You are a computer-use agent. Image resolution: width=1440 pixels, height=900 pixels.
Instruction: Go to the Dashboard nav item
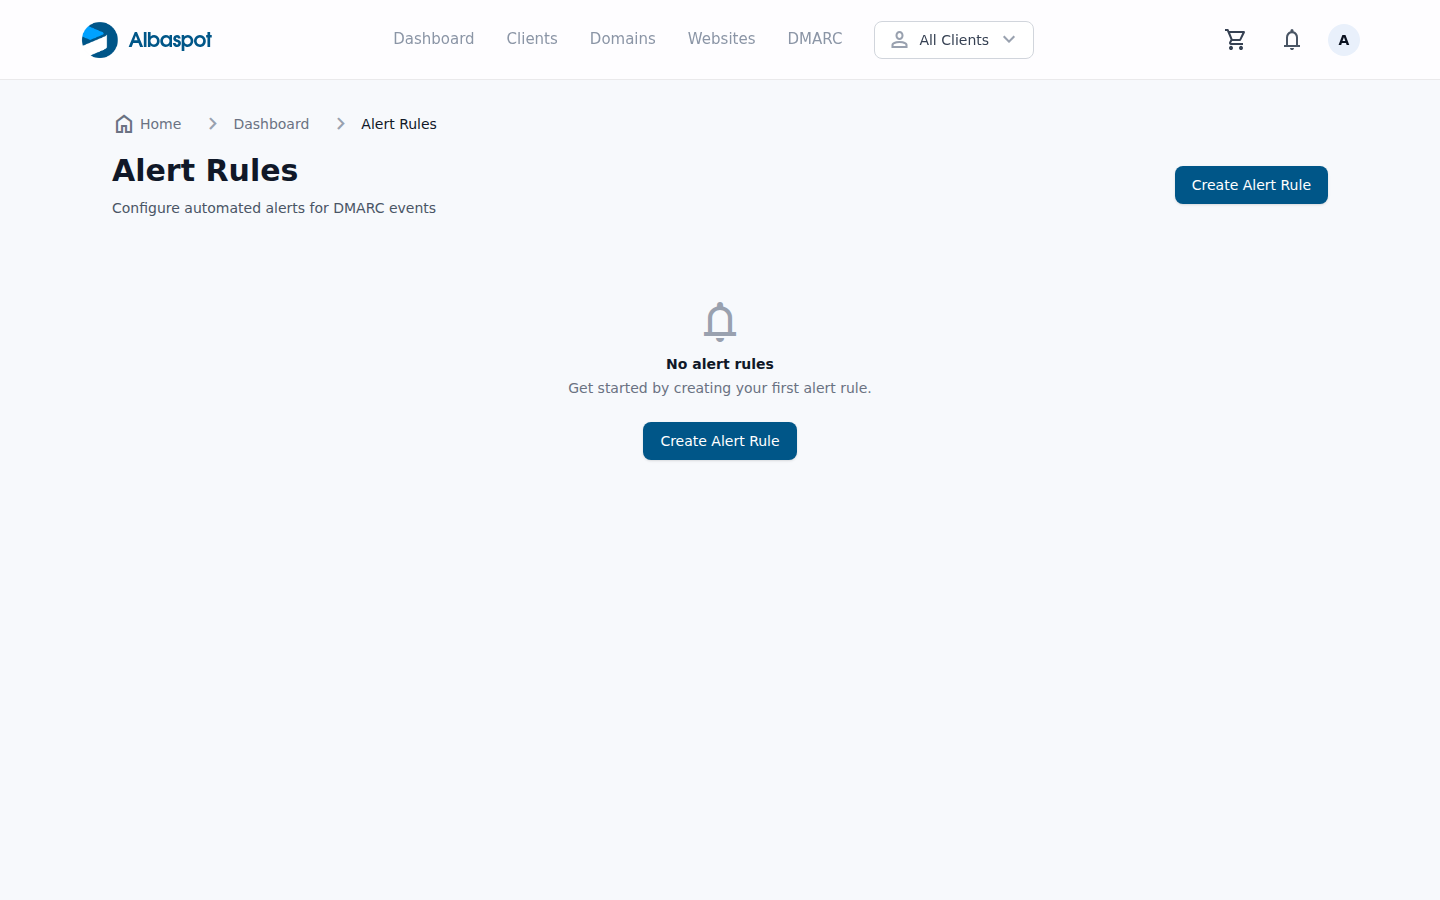[x=433, y=39]
